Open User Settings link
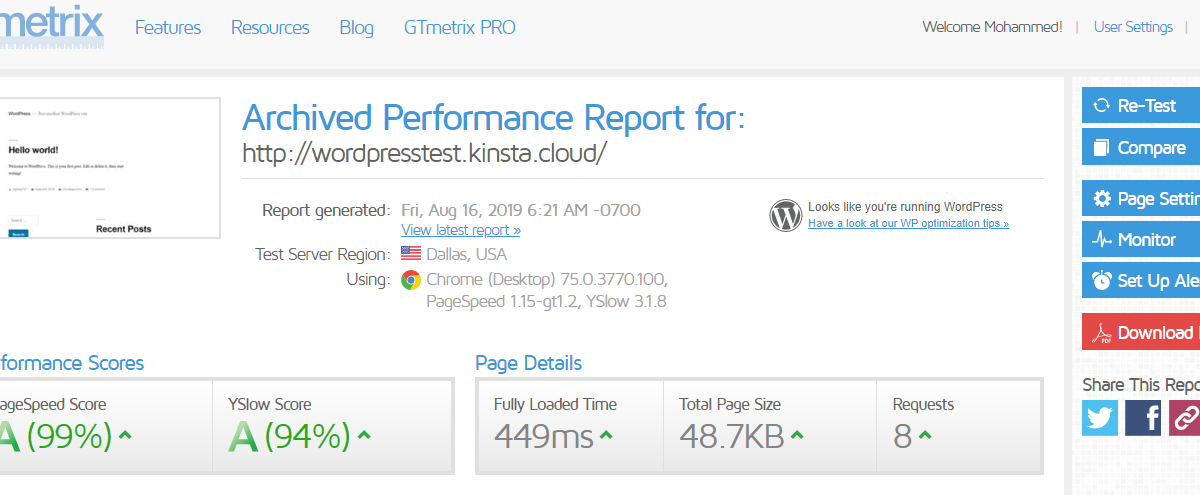1200x495 pixels. [1133, 27]
